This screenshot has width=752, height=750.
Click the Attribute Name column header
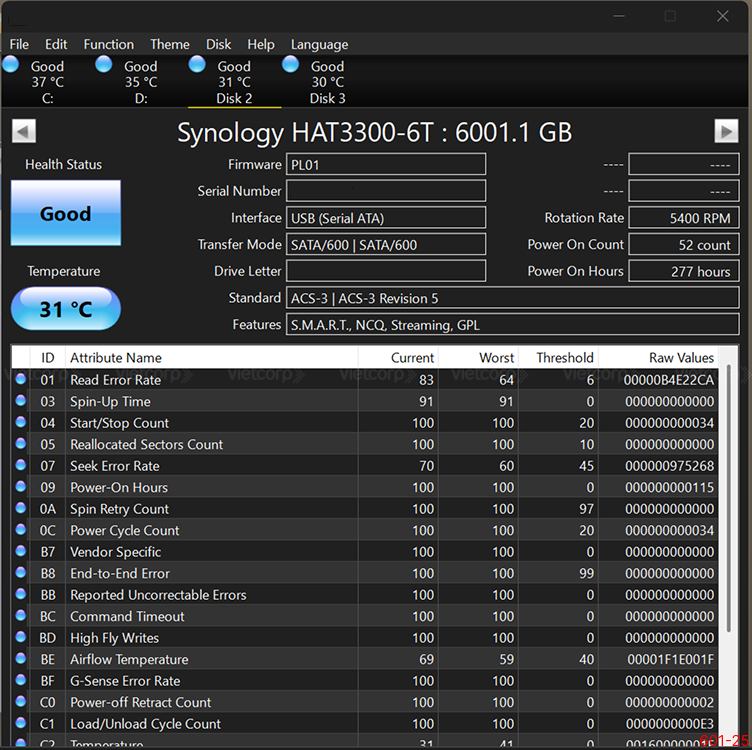[116, 357]
